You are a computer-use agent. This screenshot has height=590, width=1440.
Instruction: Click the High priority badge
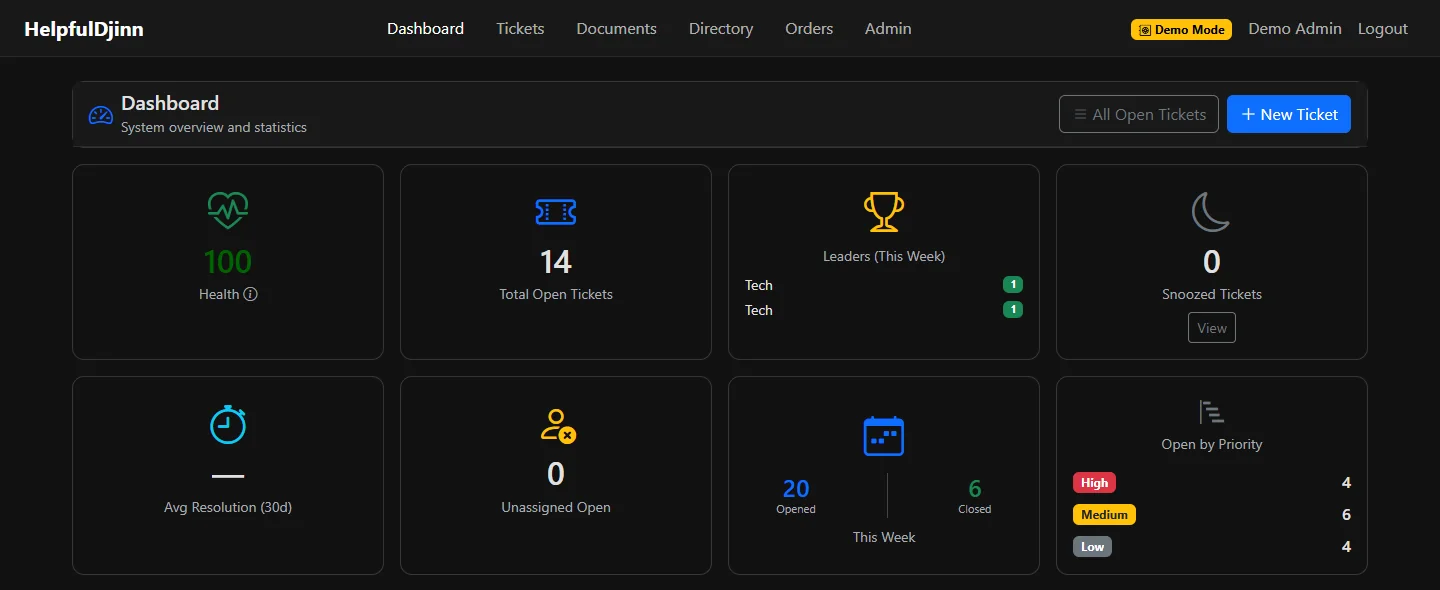pyautogui.click(x=1094, y=483)
